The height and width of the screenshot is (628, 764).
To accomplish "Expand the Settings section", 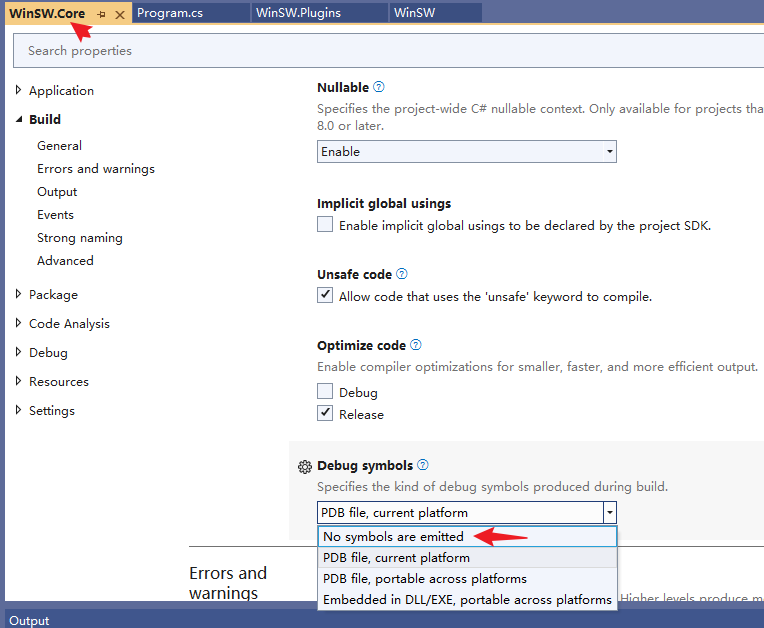I will 19,410.
